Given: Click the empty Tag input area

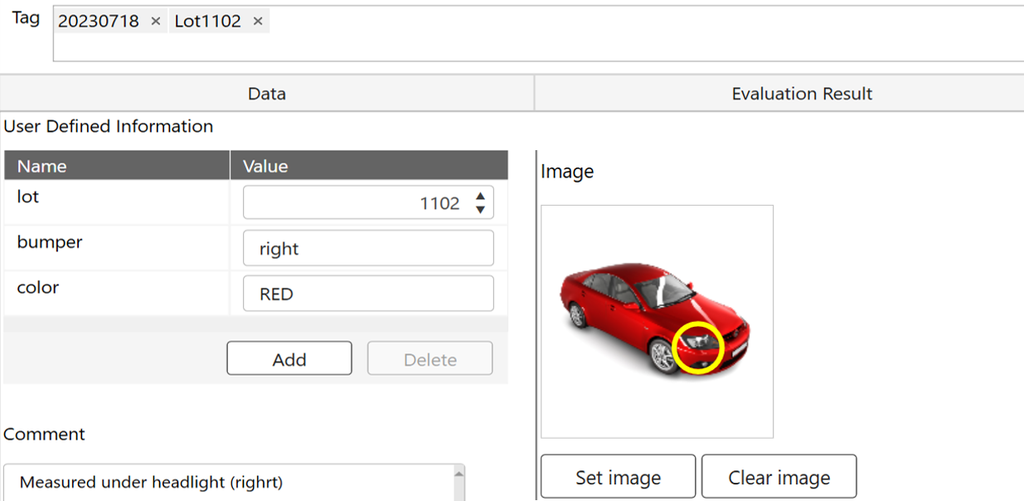Looking at the screenshot, I should [x=600, y=40].
